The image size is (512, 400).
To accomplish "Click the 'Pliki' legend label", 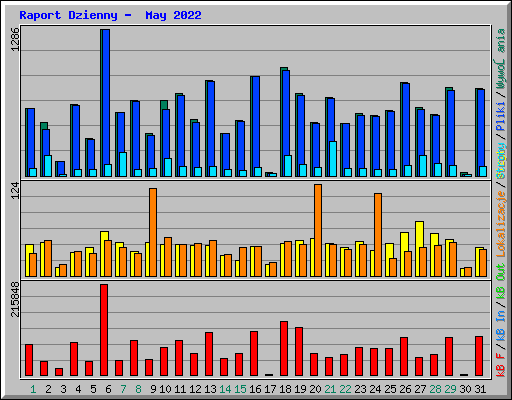I will (x=501, y=117).
